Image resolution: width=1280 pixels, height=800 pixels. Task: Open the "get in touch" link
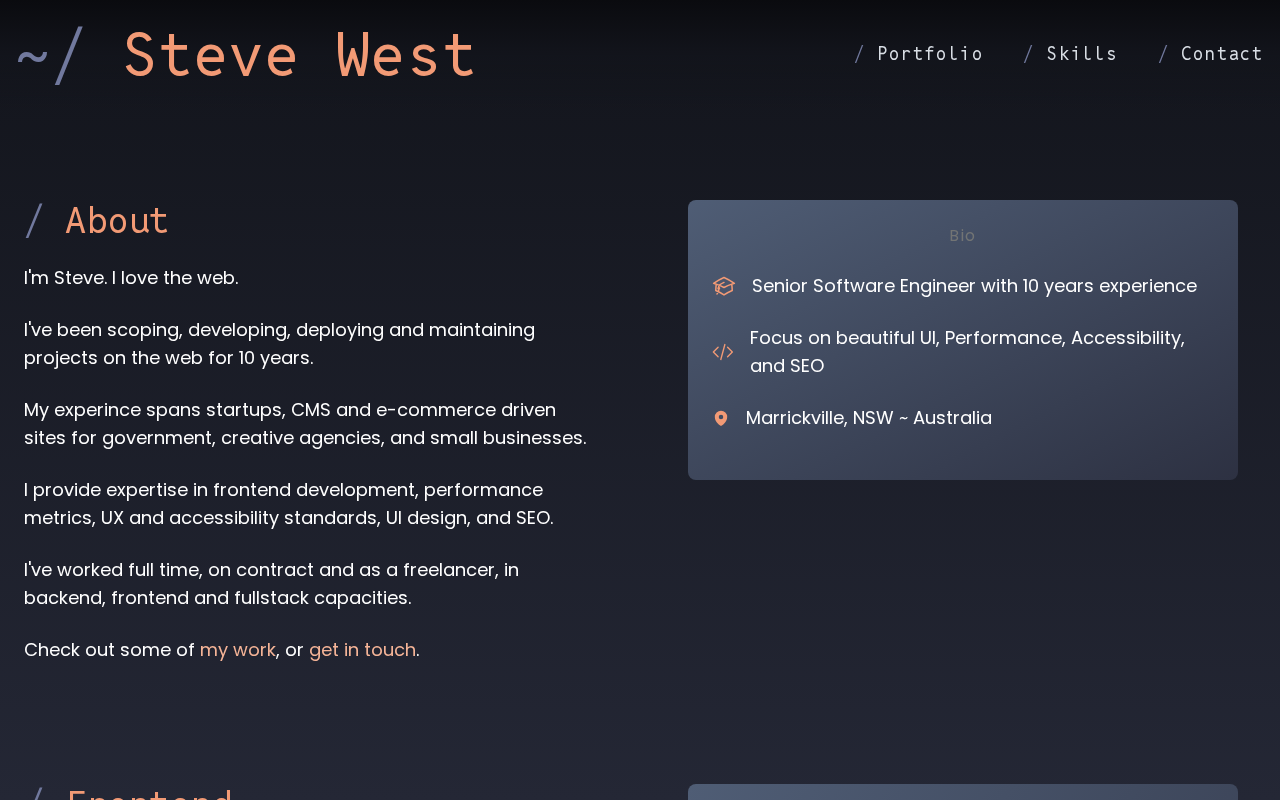[362, 650]
